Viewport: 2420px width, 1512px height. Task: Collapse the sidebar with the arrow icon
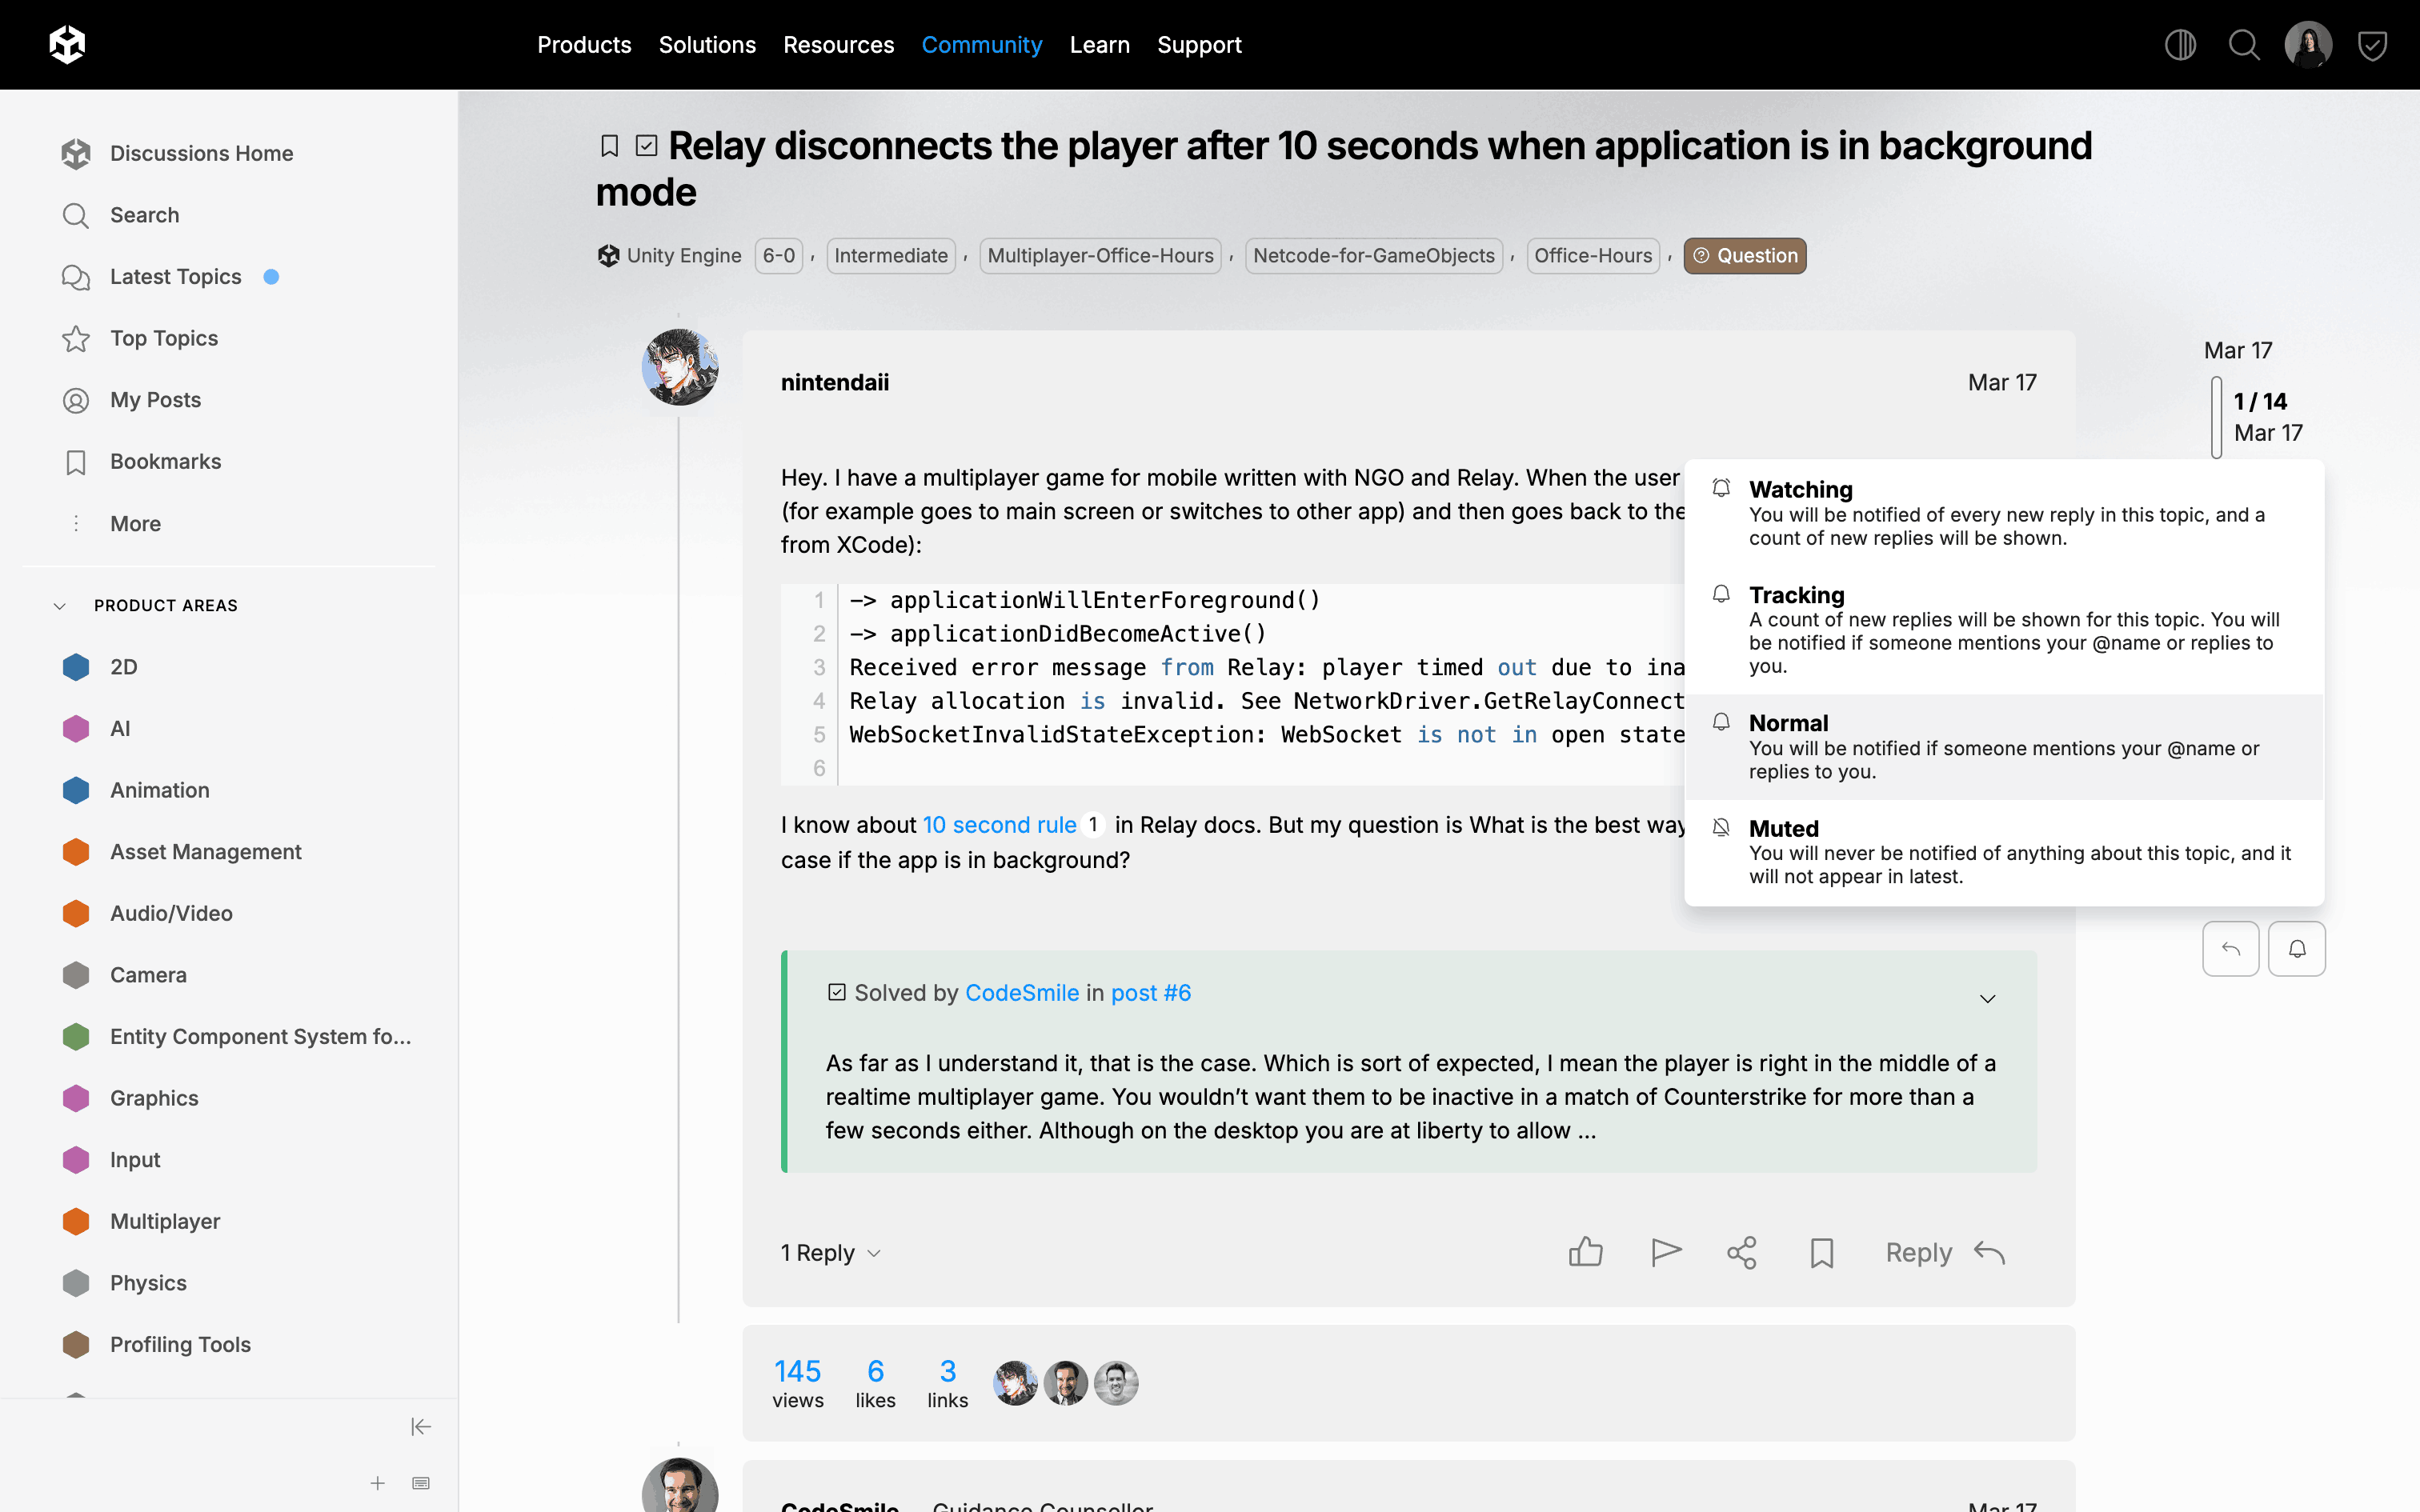420,1426
